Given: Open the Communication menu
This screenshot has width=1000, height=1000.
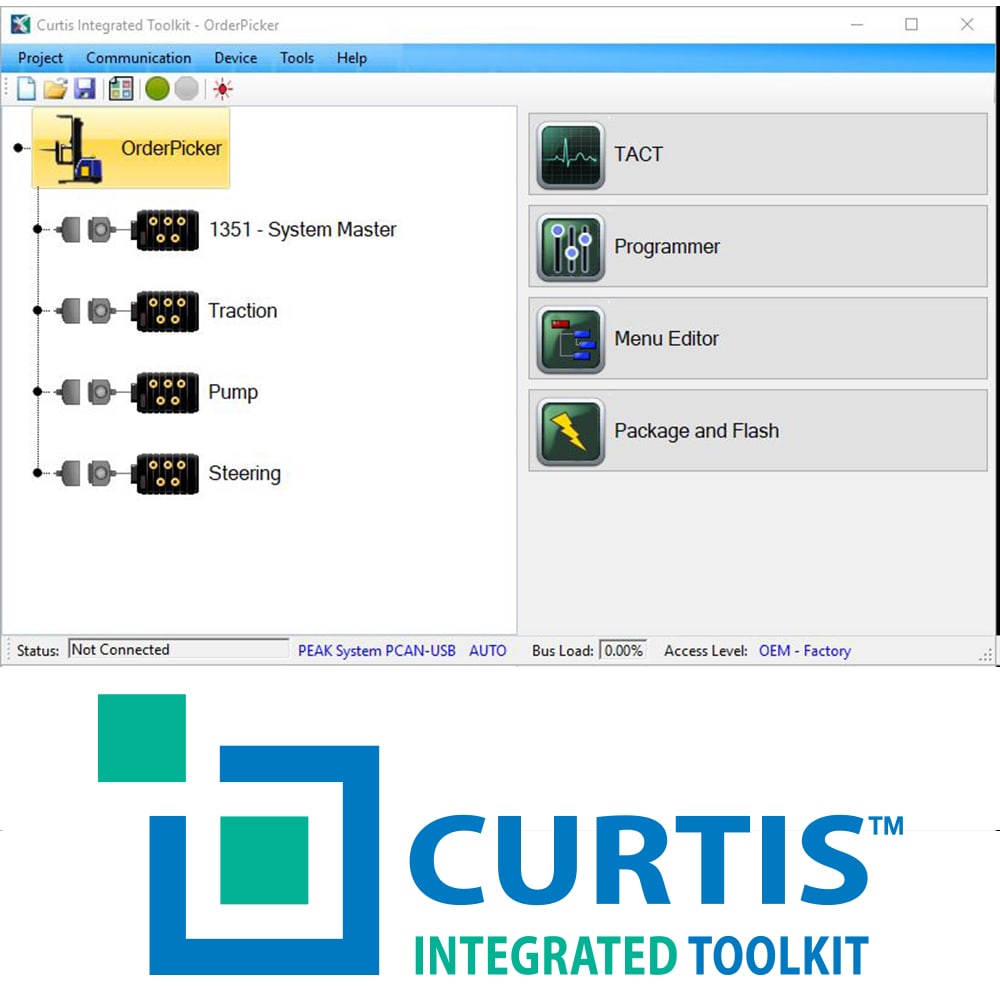Looking at the screenshot, I should (x=138, y=58).
